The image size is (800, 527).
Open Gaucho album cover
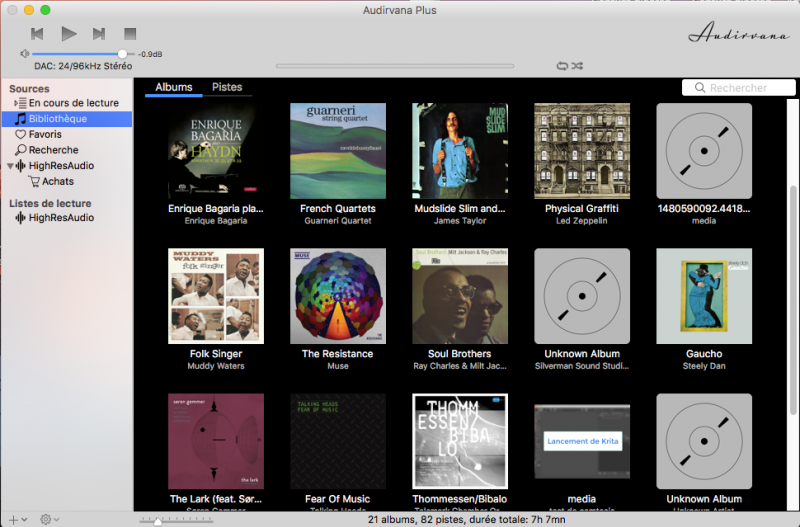(x=704, y=296)
